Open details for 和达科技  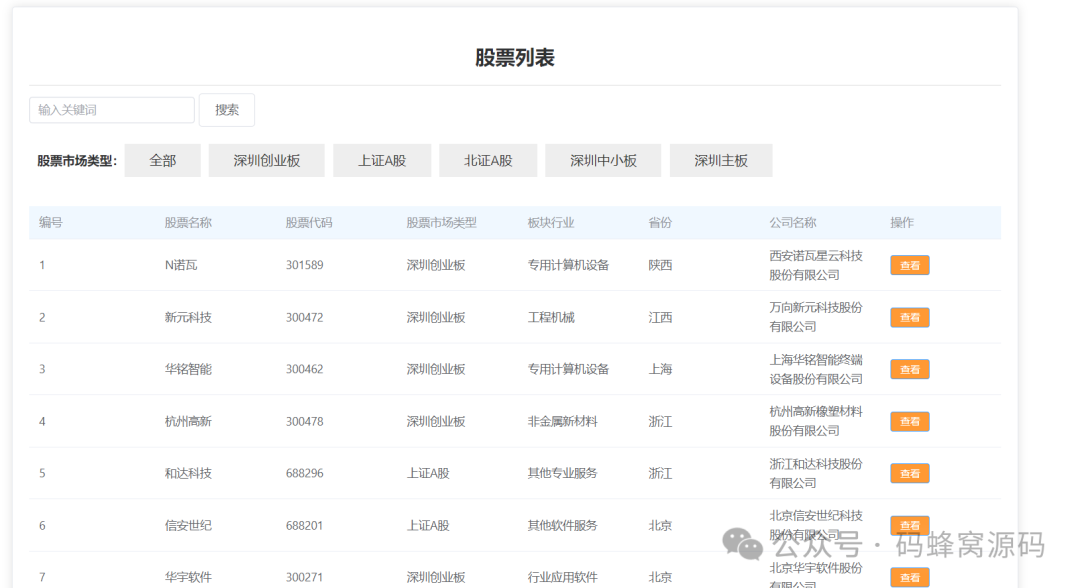909,473
